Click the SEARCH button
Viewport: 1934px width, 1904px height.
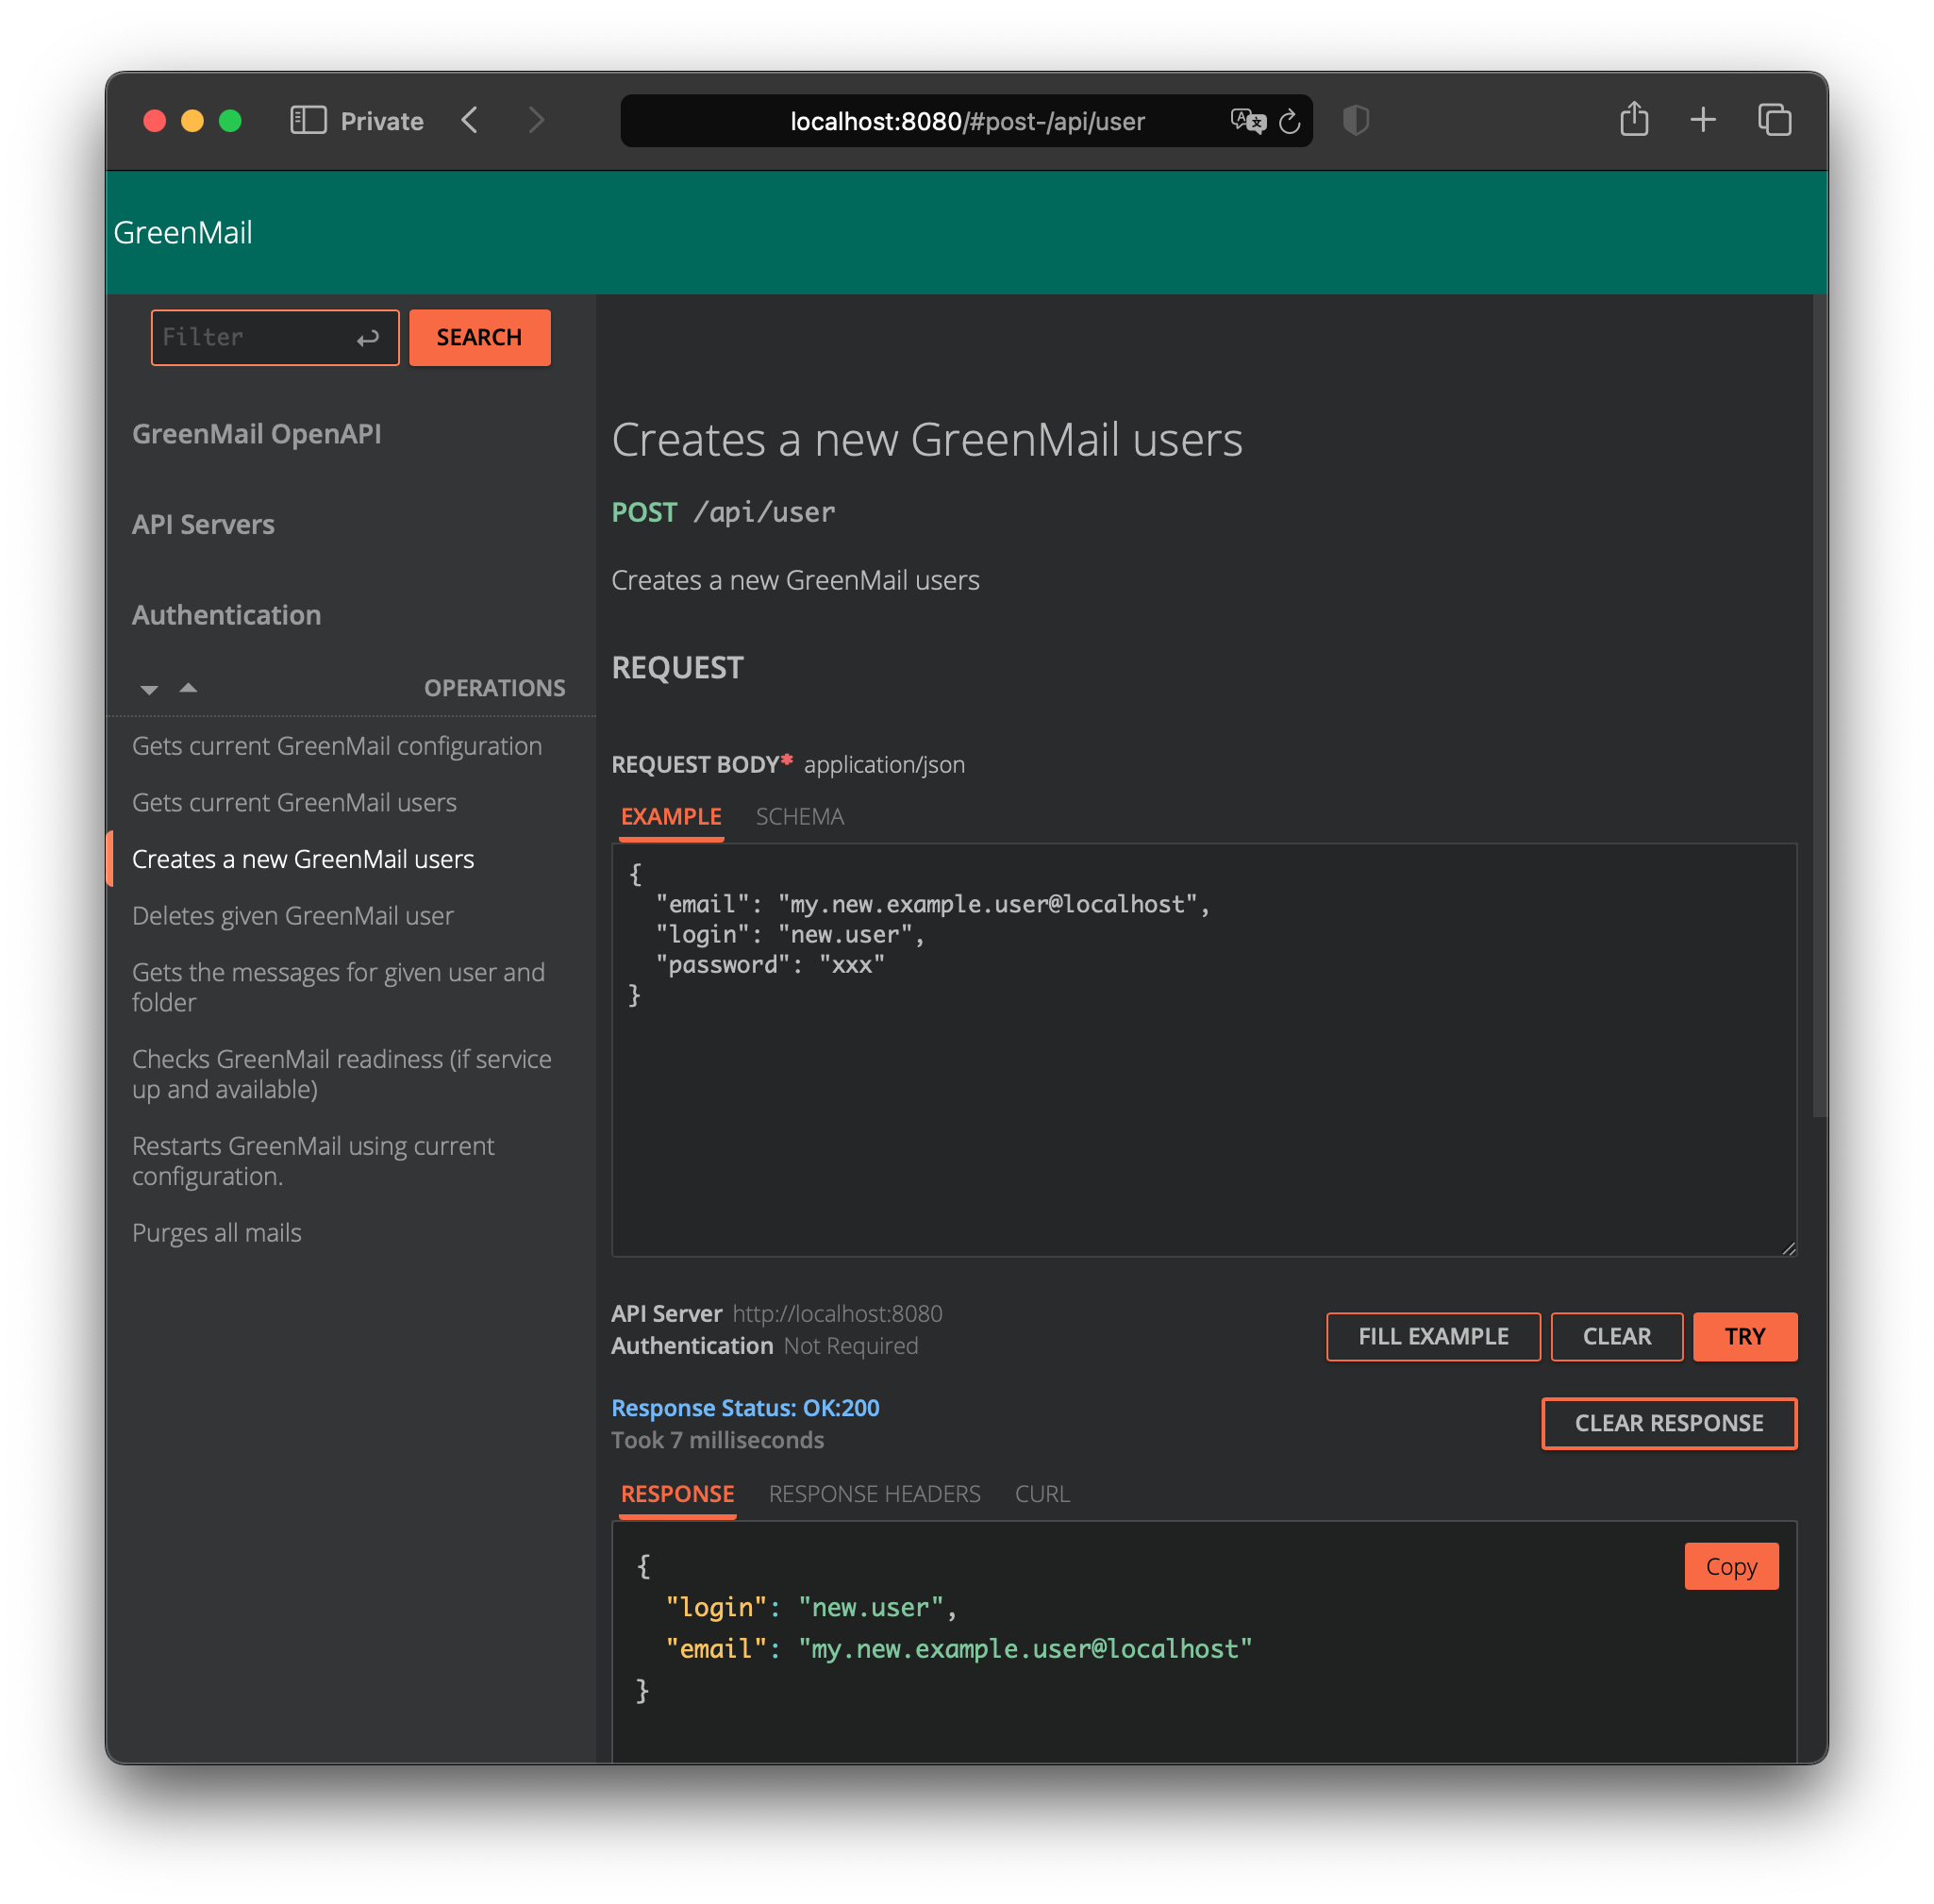point(479,337)
